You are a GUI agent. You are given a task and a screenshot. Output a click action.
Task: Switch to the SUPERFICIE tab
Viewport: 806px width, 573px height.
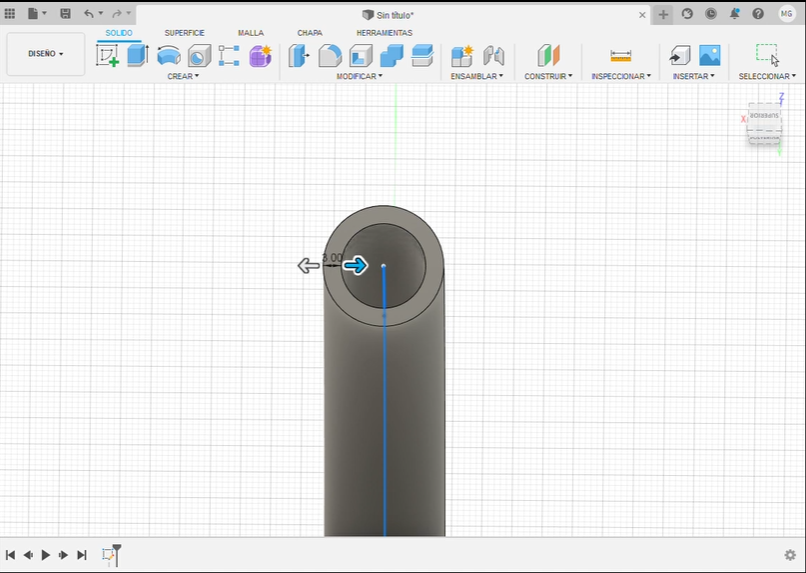[x=185, y=33]
